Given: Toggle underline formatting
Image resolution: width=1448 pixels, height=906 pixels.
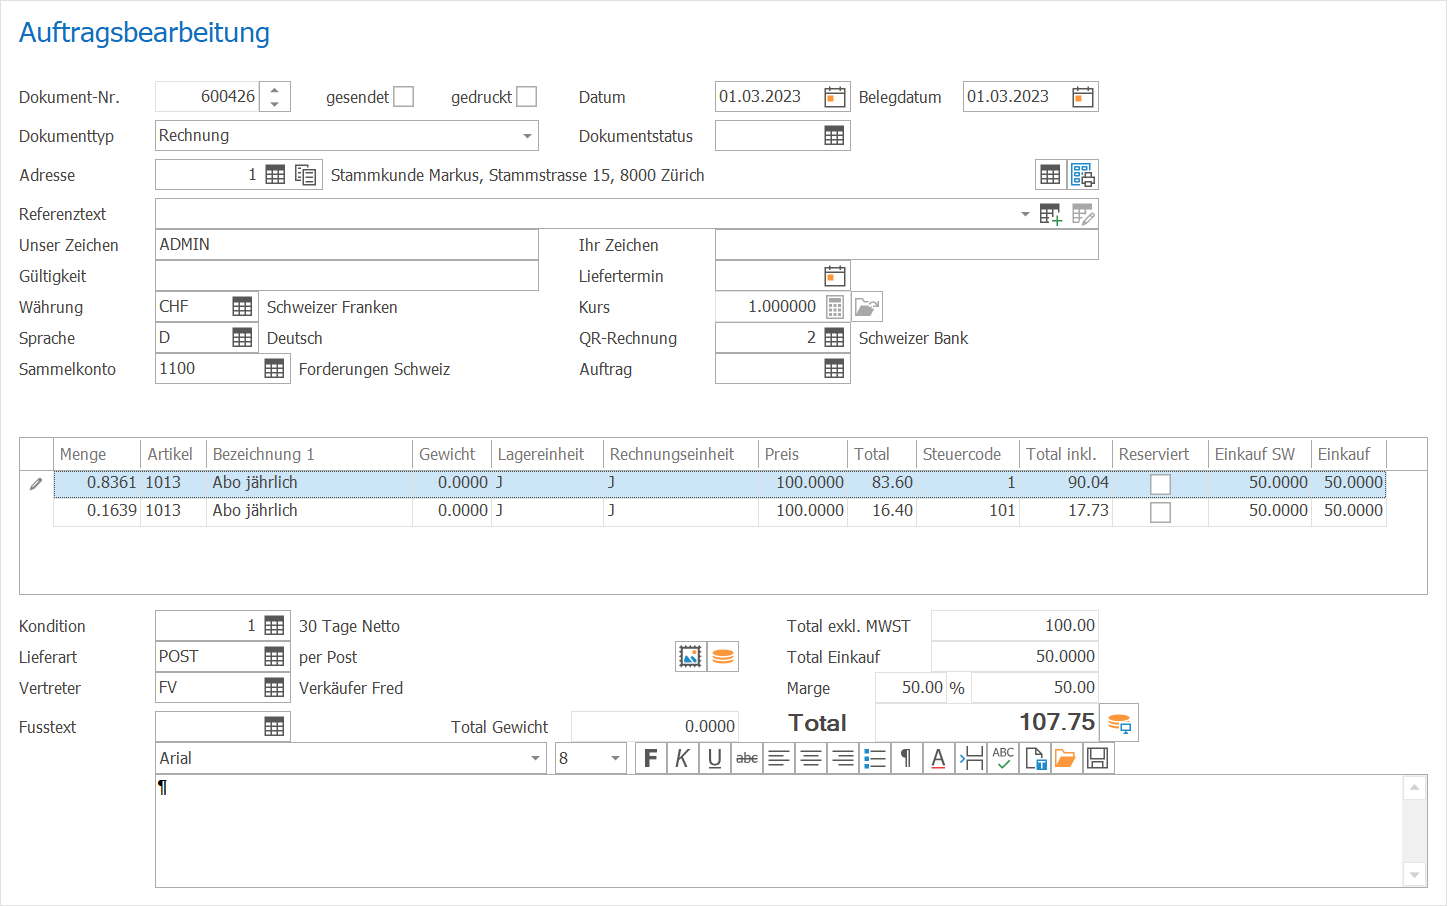Looking at the screenshot, I should [715, 758].
